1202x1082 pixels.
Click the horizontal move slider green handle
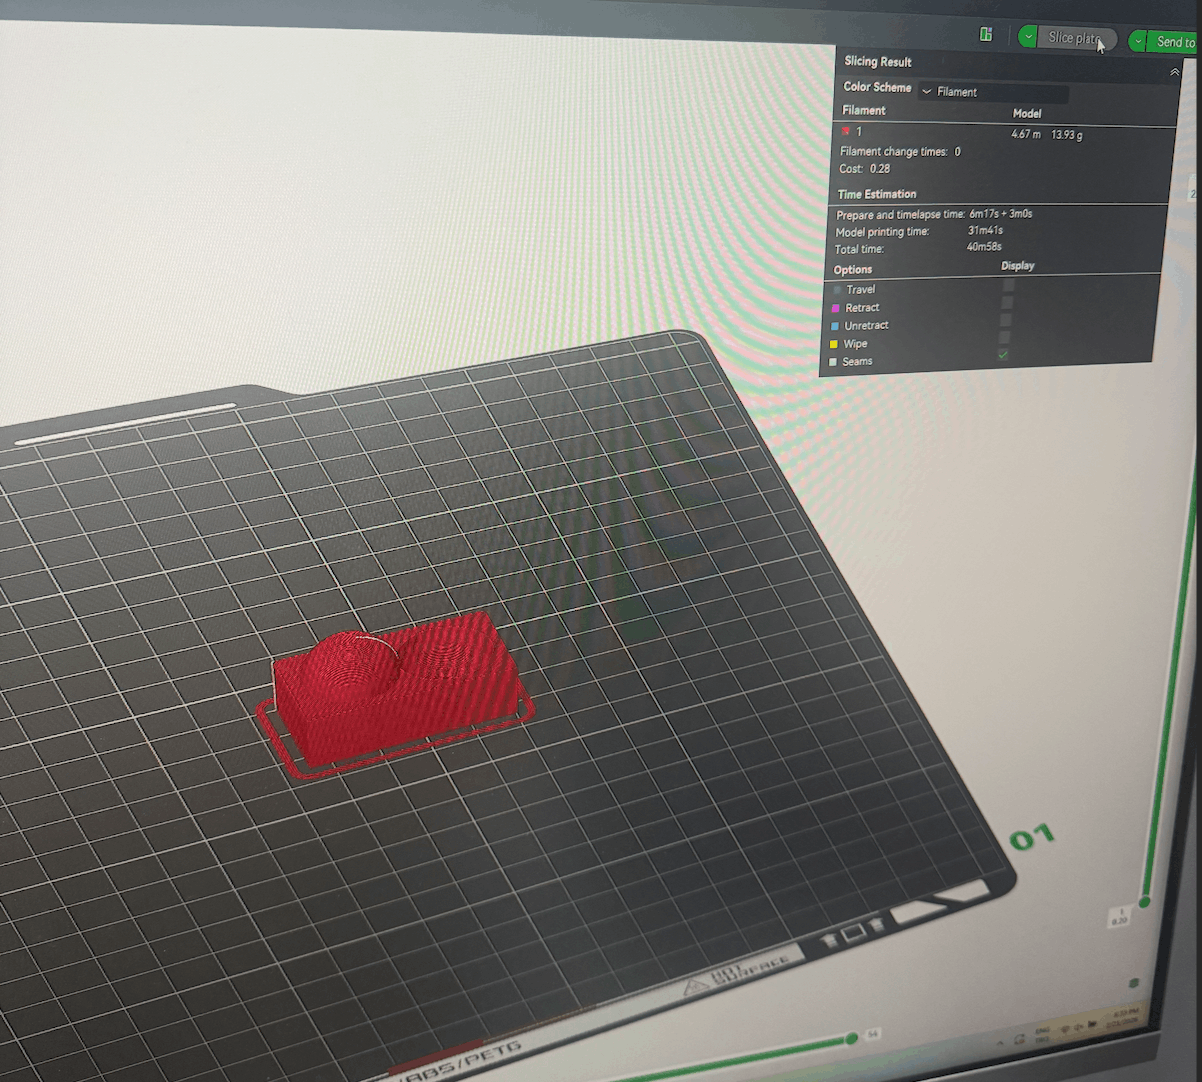click(x=851, y=1039)
